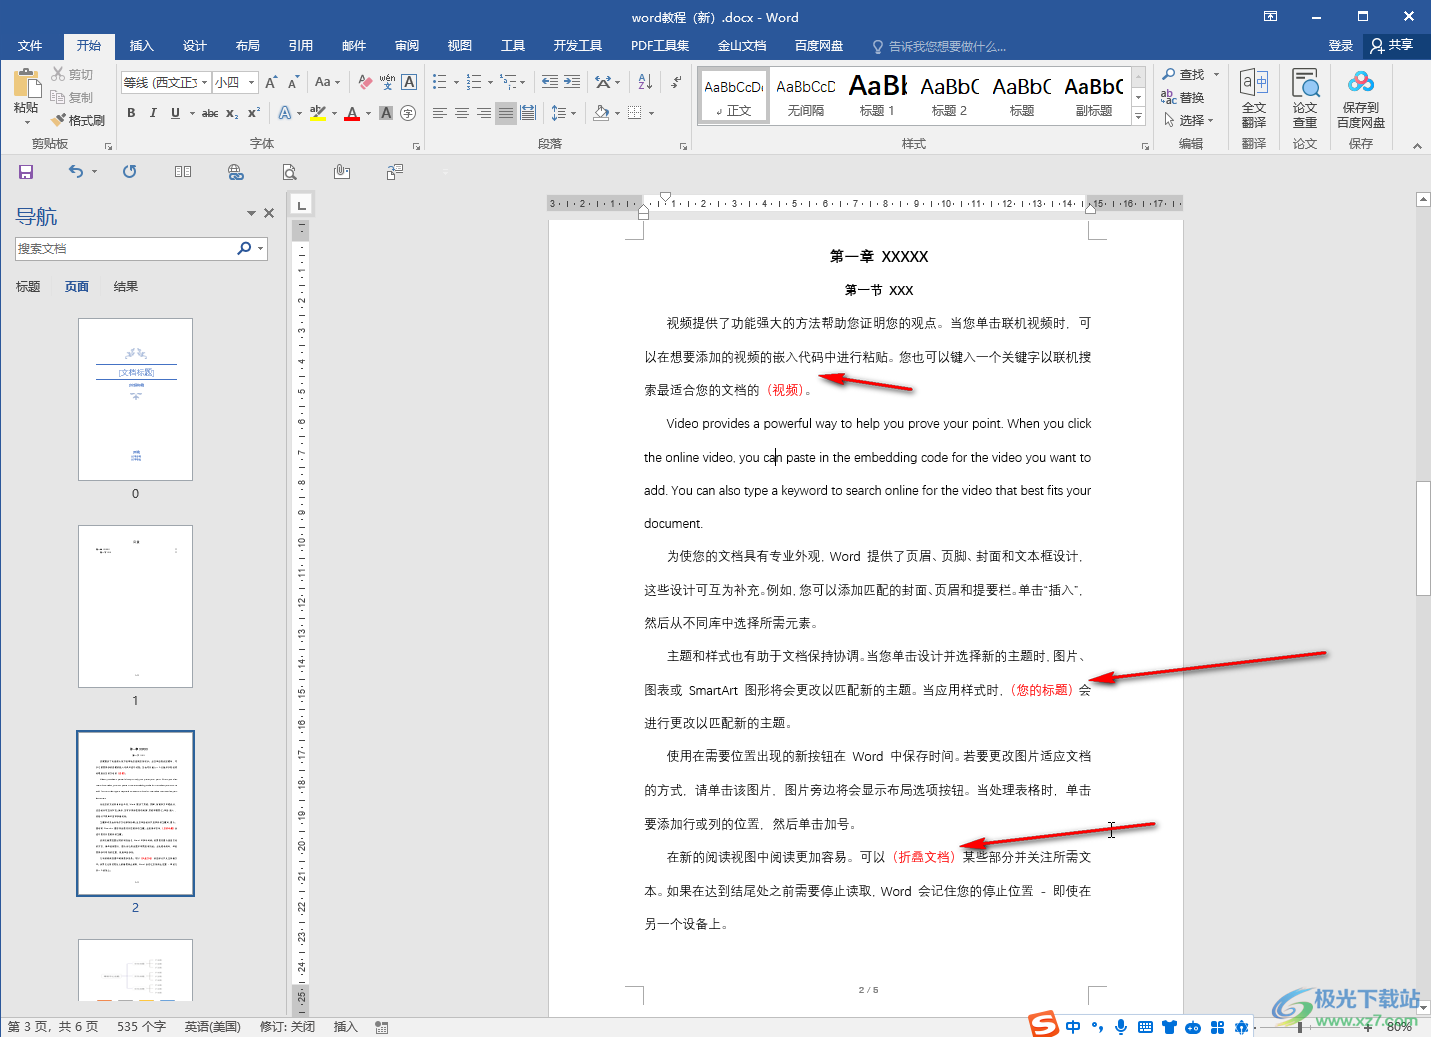
Task: Apply the 标题 1 heading style
Action: pyautogui.click(x=878, y=96)
